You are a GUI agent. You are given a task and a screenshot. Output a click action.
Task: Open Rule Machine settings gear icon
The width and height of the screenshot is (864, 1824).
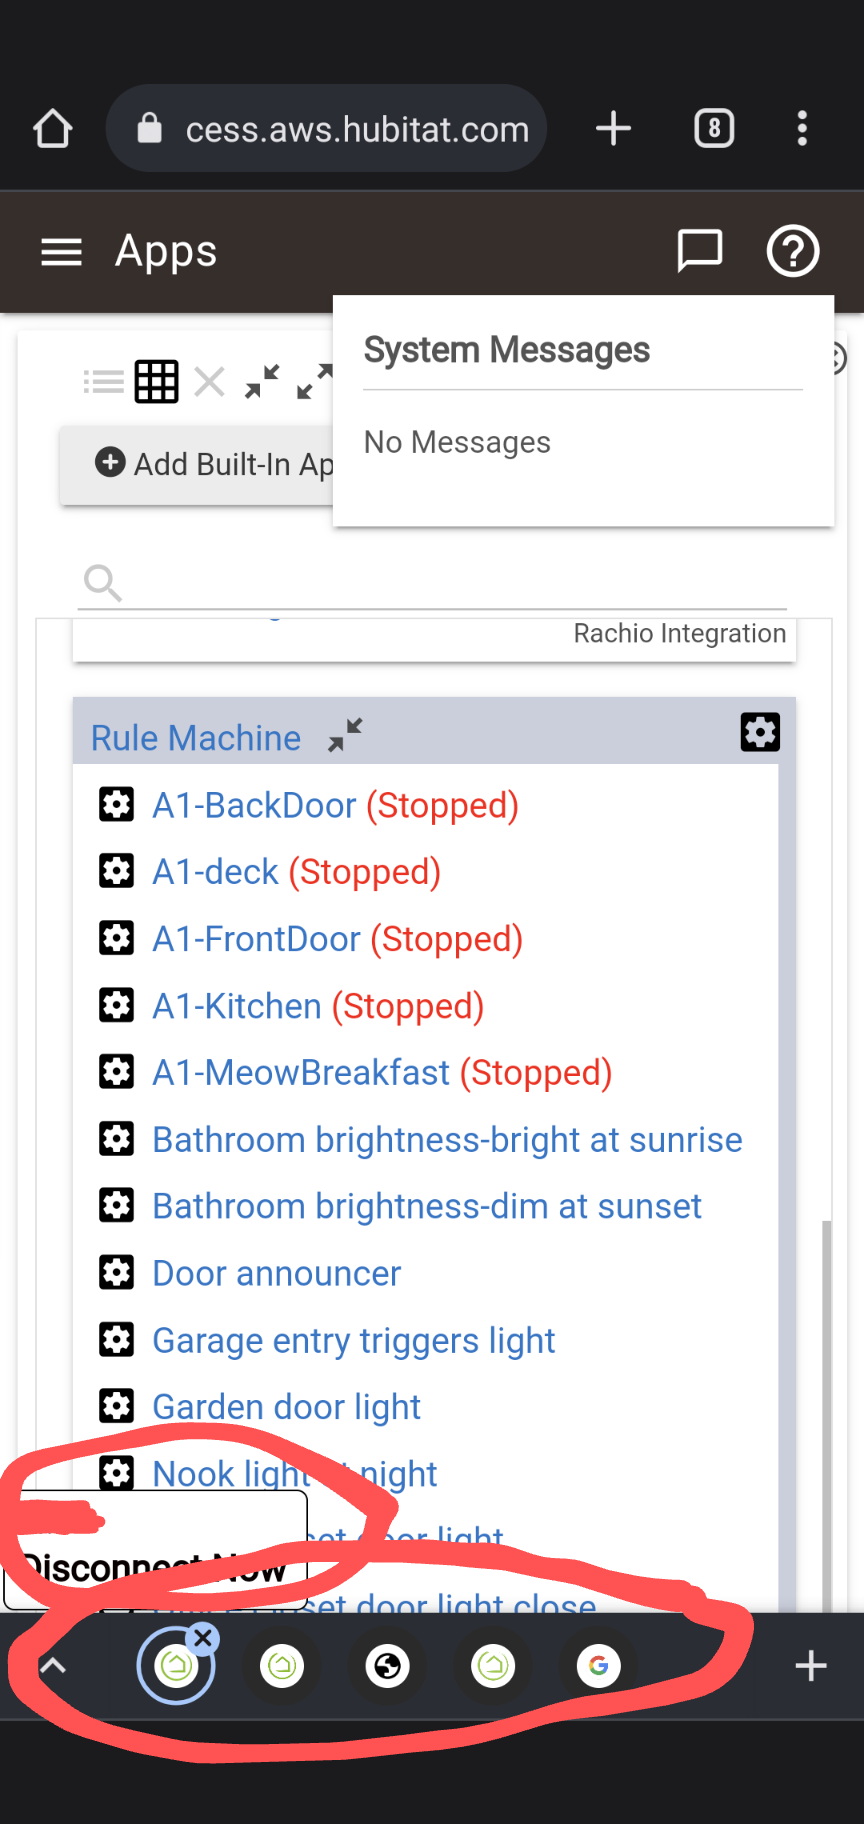[760, 732]
